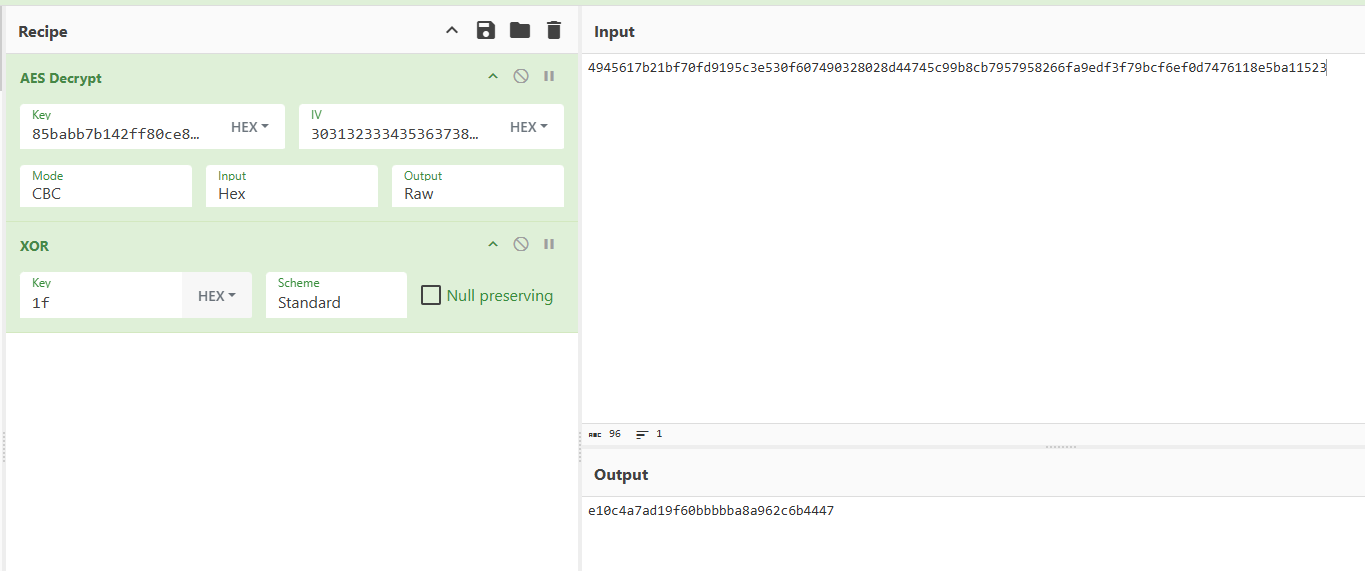Set breakpoint on AES Decrypt

tap(549, 76)
